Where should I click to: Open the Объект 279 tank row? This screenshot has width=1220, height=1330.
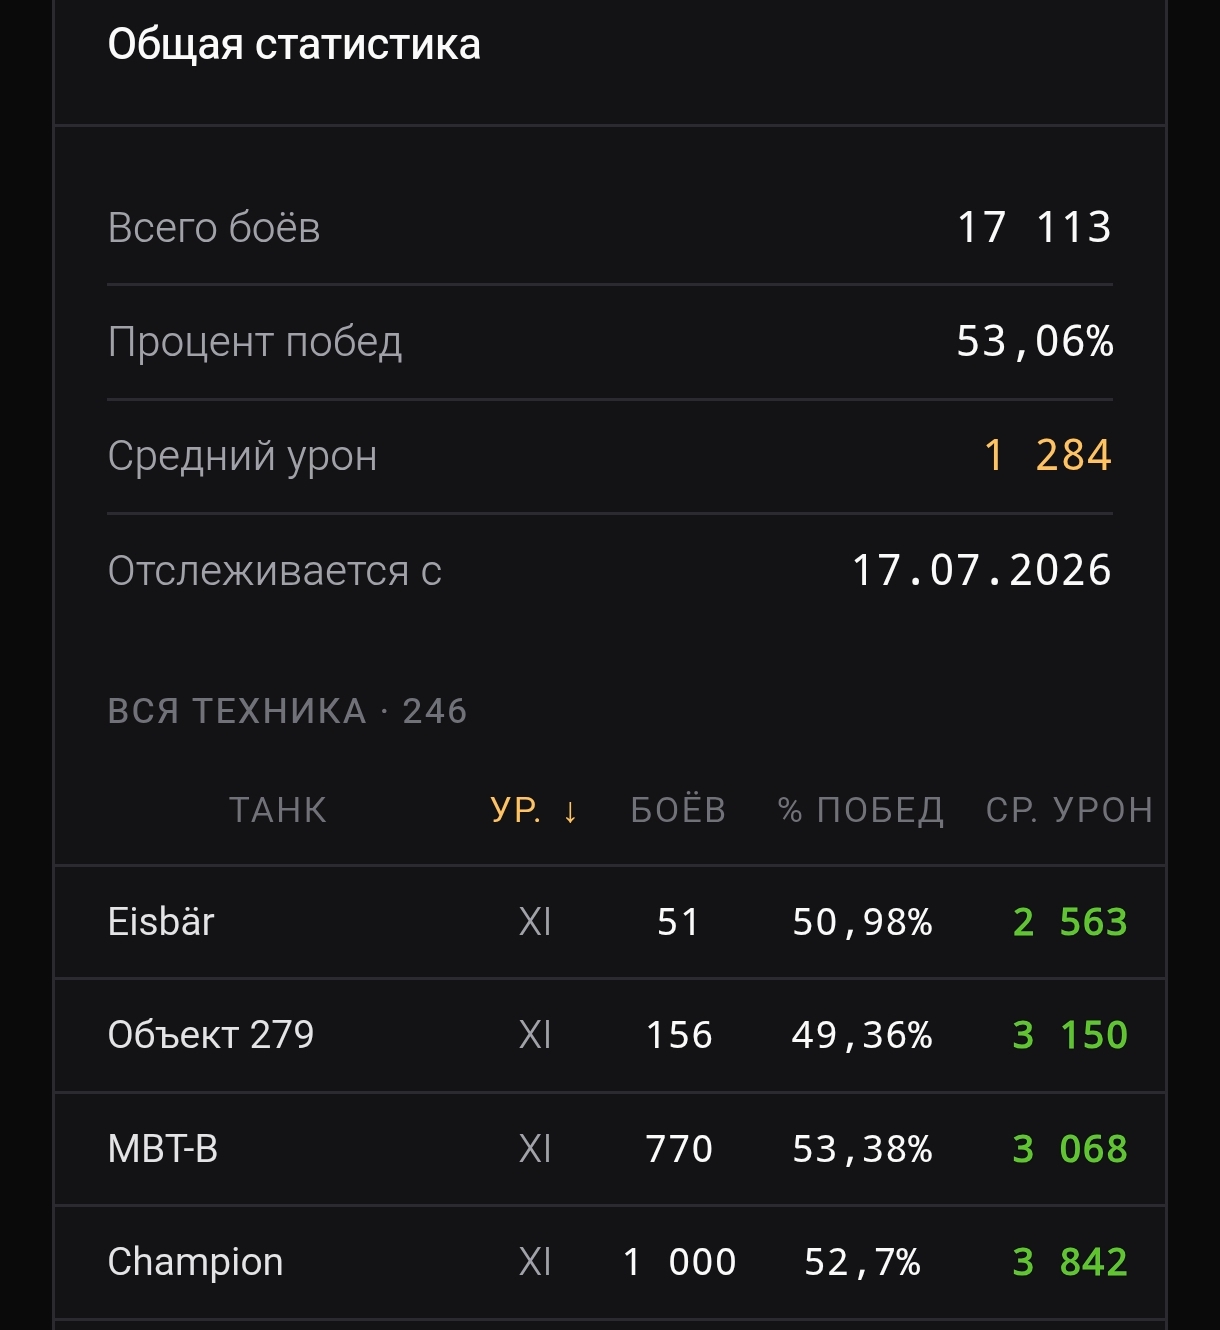610,1035
